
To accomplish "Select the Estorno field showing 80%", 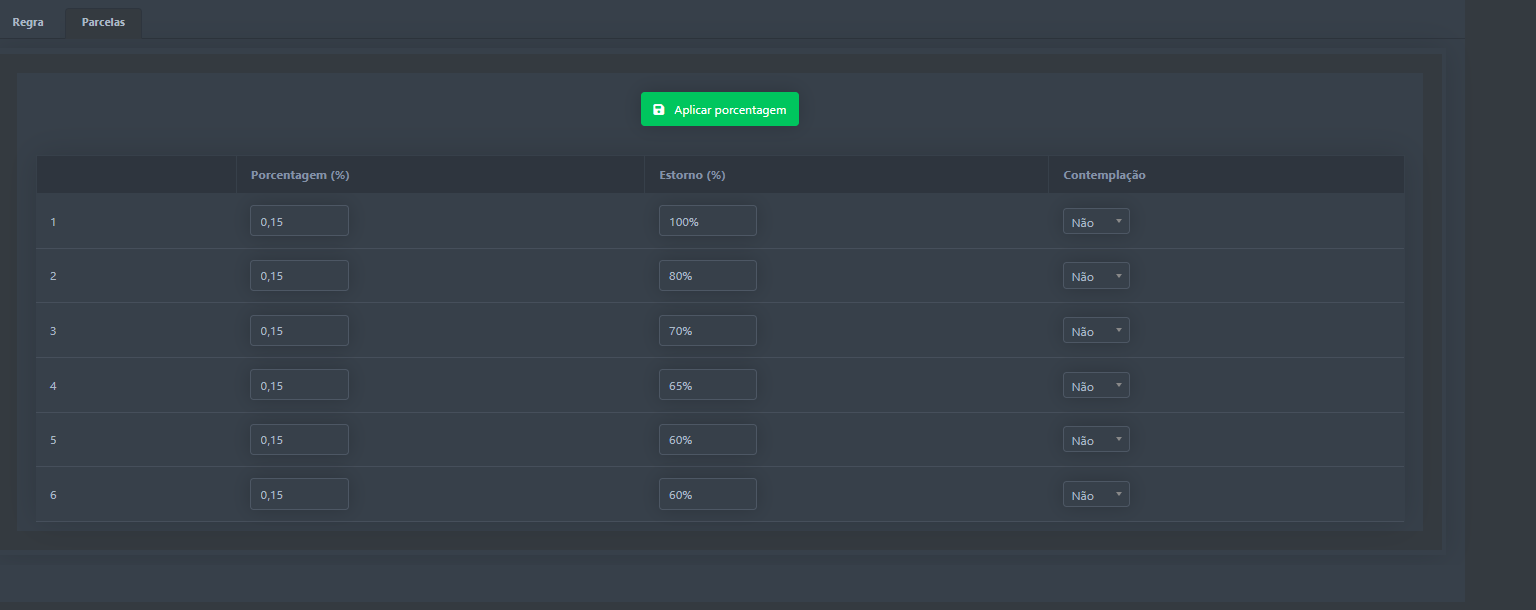I will click(x=707, y=276).
